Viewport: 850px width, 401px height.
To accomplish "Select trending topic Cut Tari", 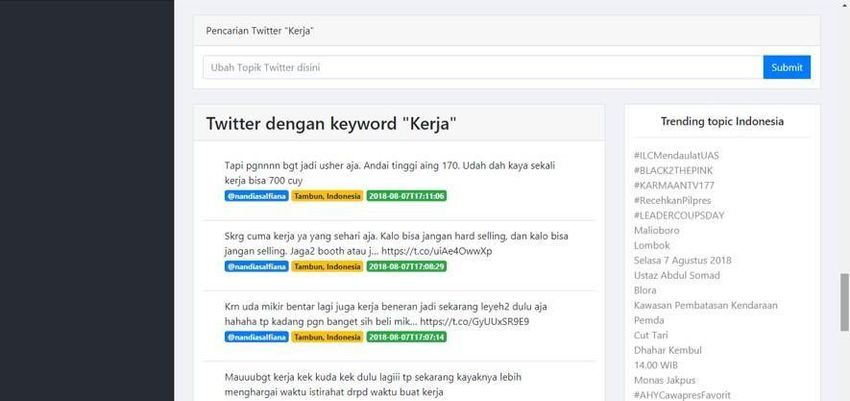I will (x=651, y=335).
